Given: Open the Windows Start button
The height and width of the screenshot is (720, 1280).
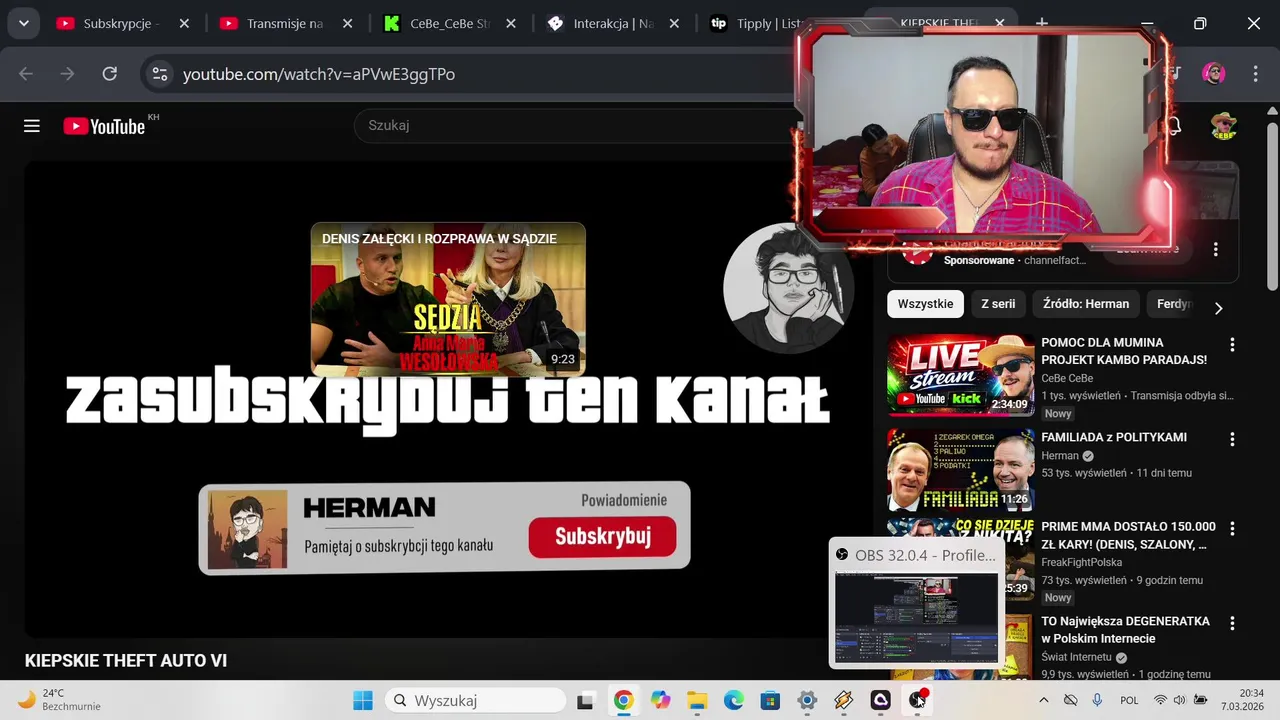Looking at the screenshot, I should click(363, 700).
